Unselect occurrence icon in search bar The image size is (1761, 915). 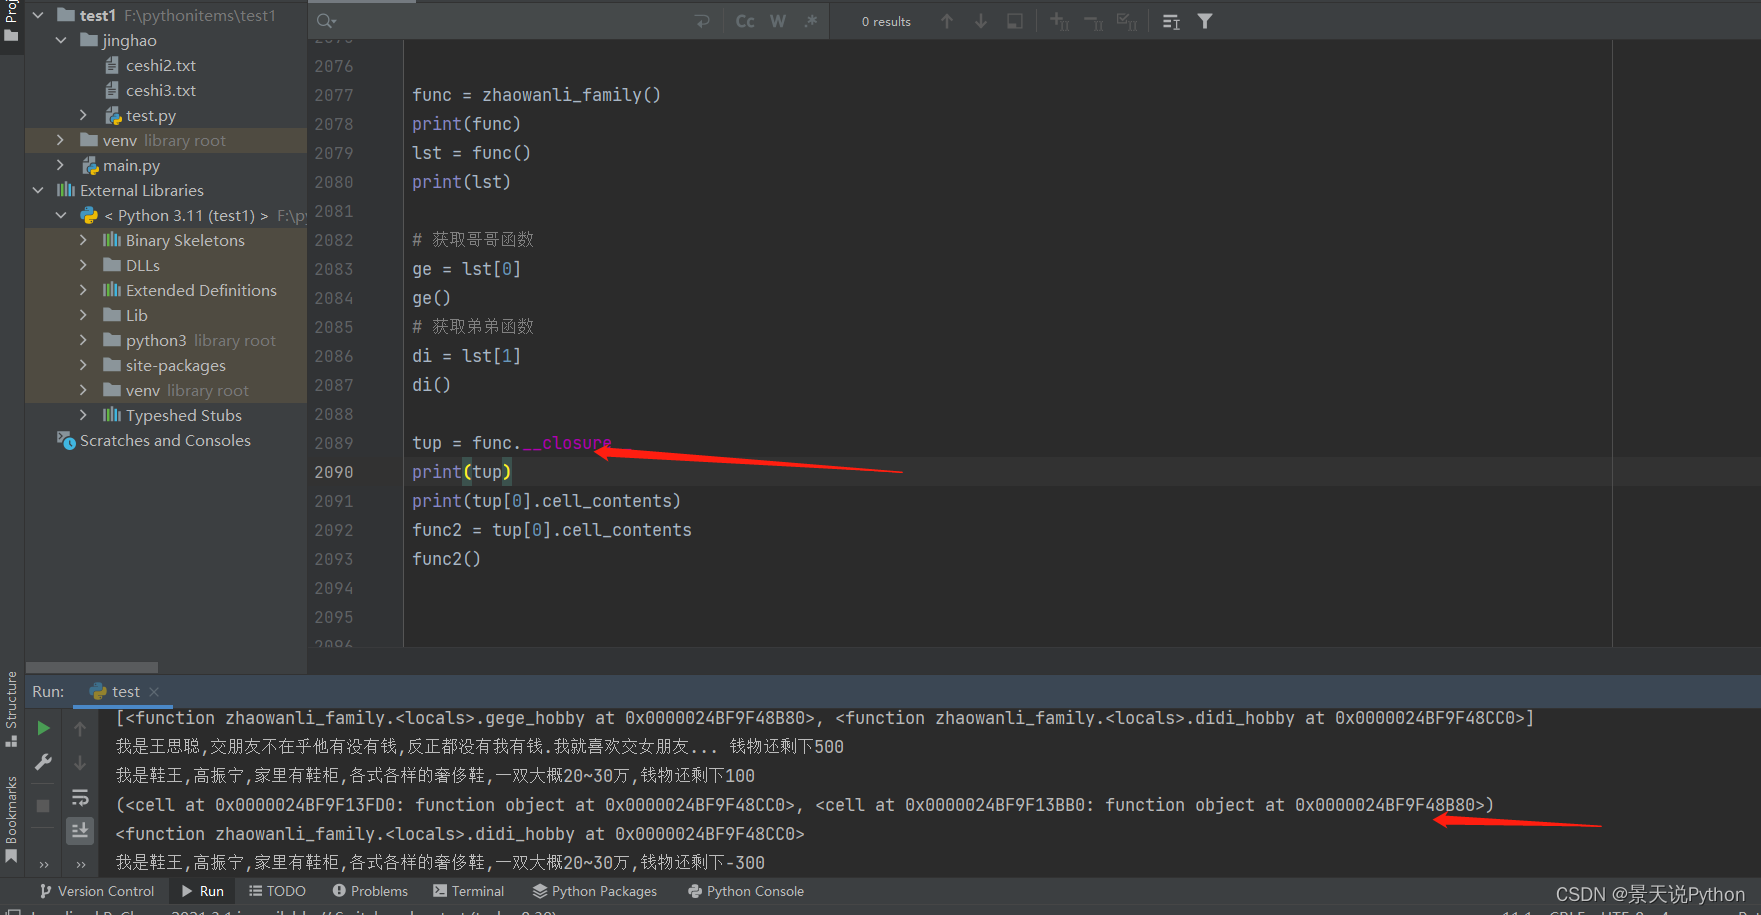[x=1094, y=21]
